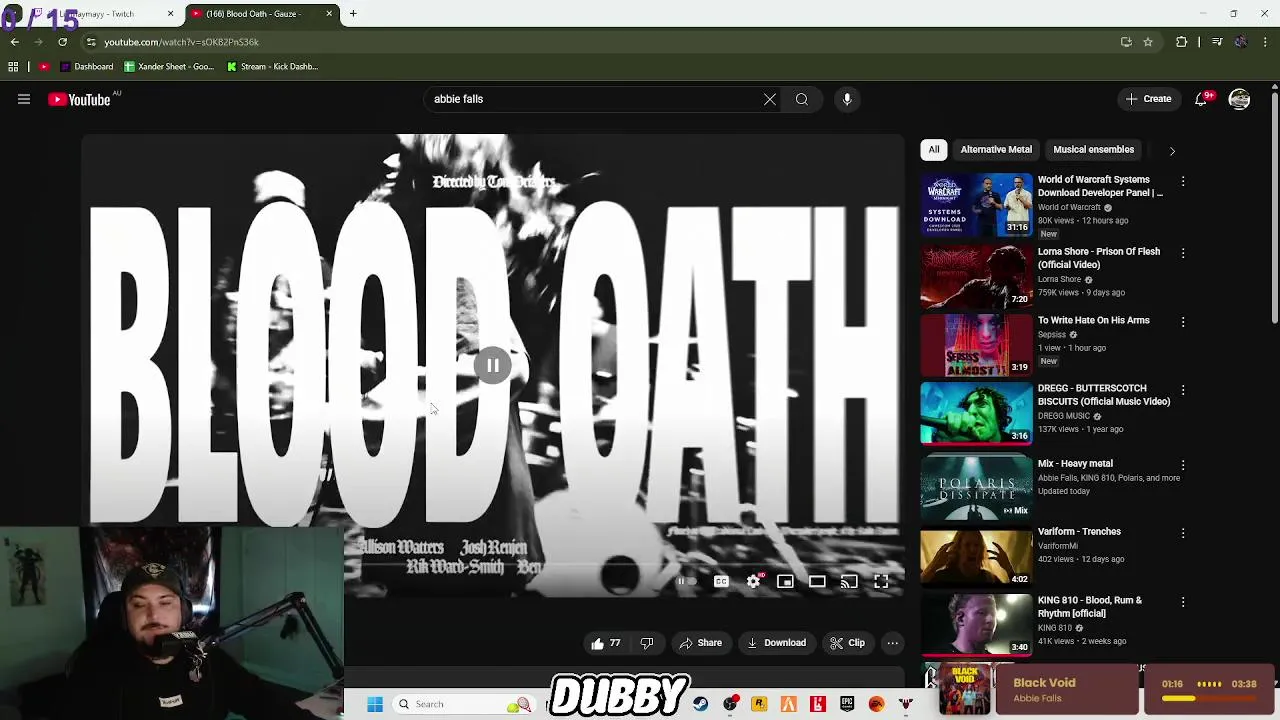Install app icon in the address bar
This screenshot has width=1280, height=720.
(1126, 42)
